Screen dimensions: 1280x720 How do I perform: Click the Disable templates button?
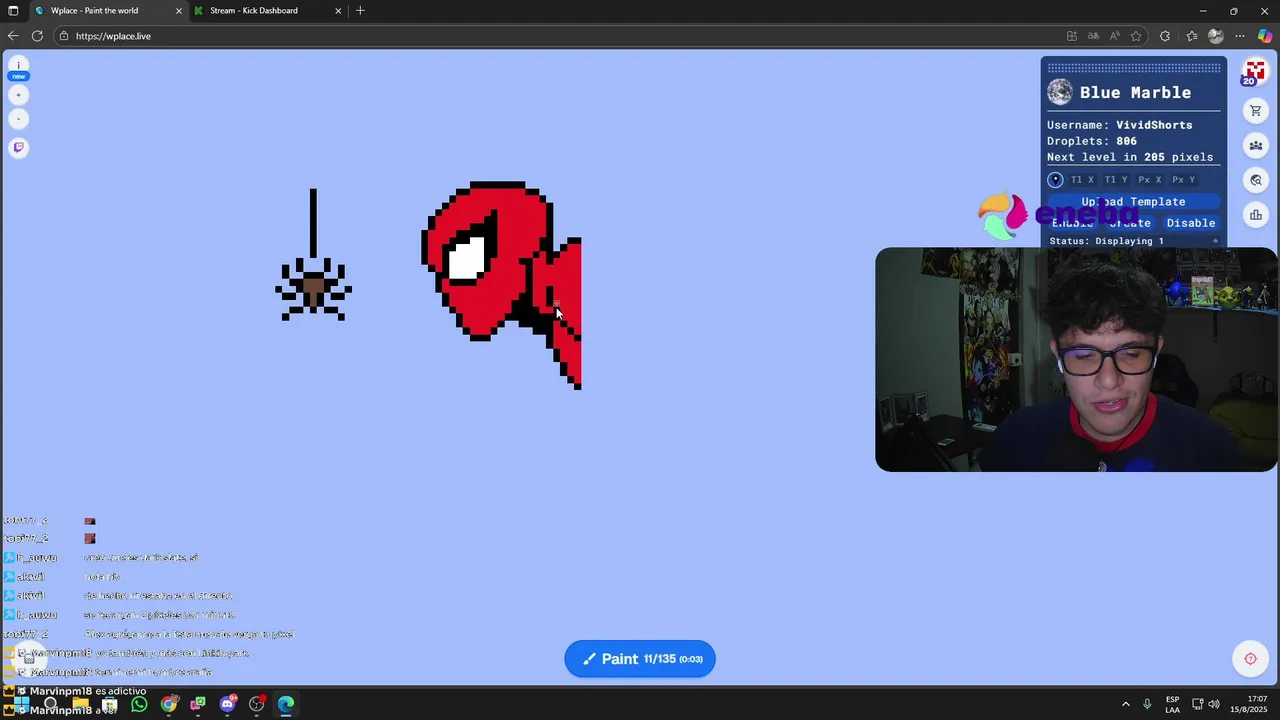[x=1190, y=223]
